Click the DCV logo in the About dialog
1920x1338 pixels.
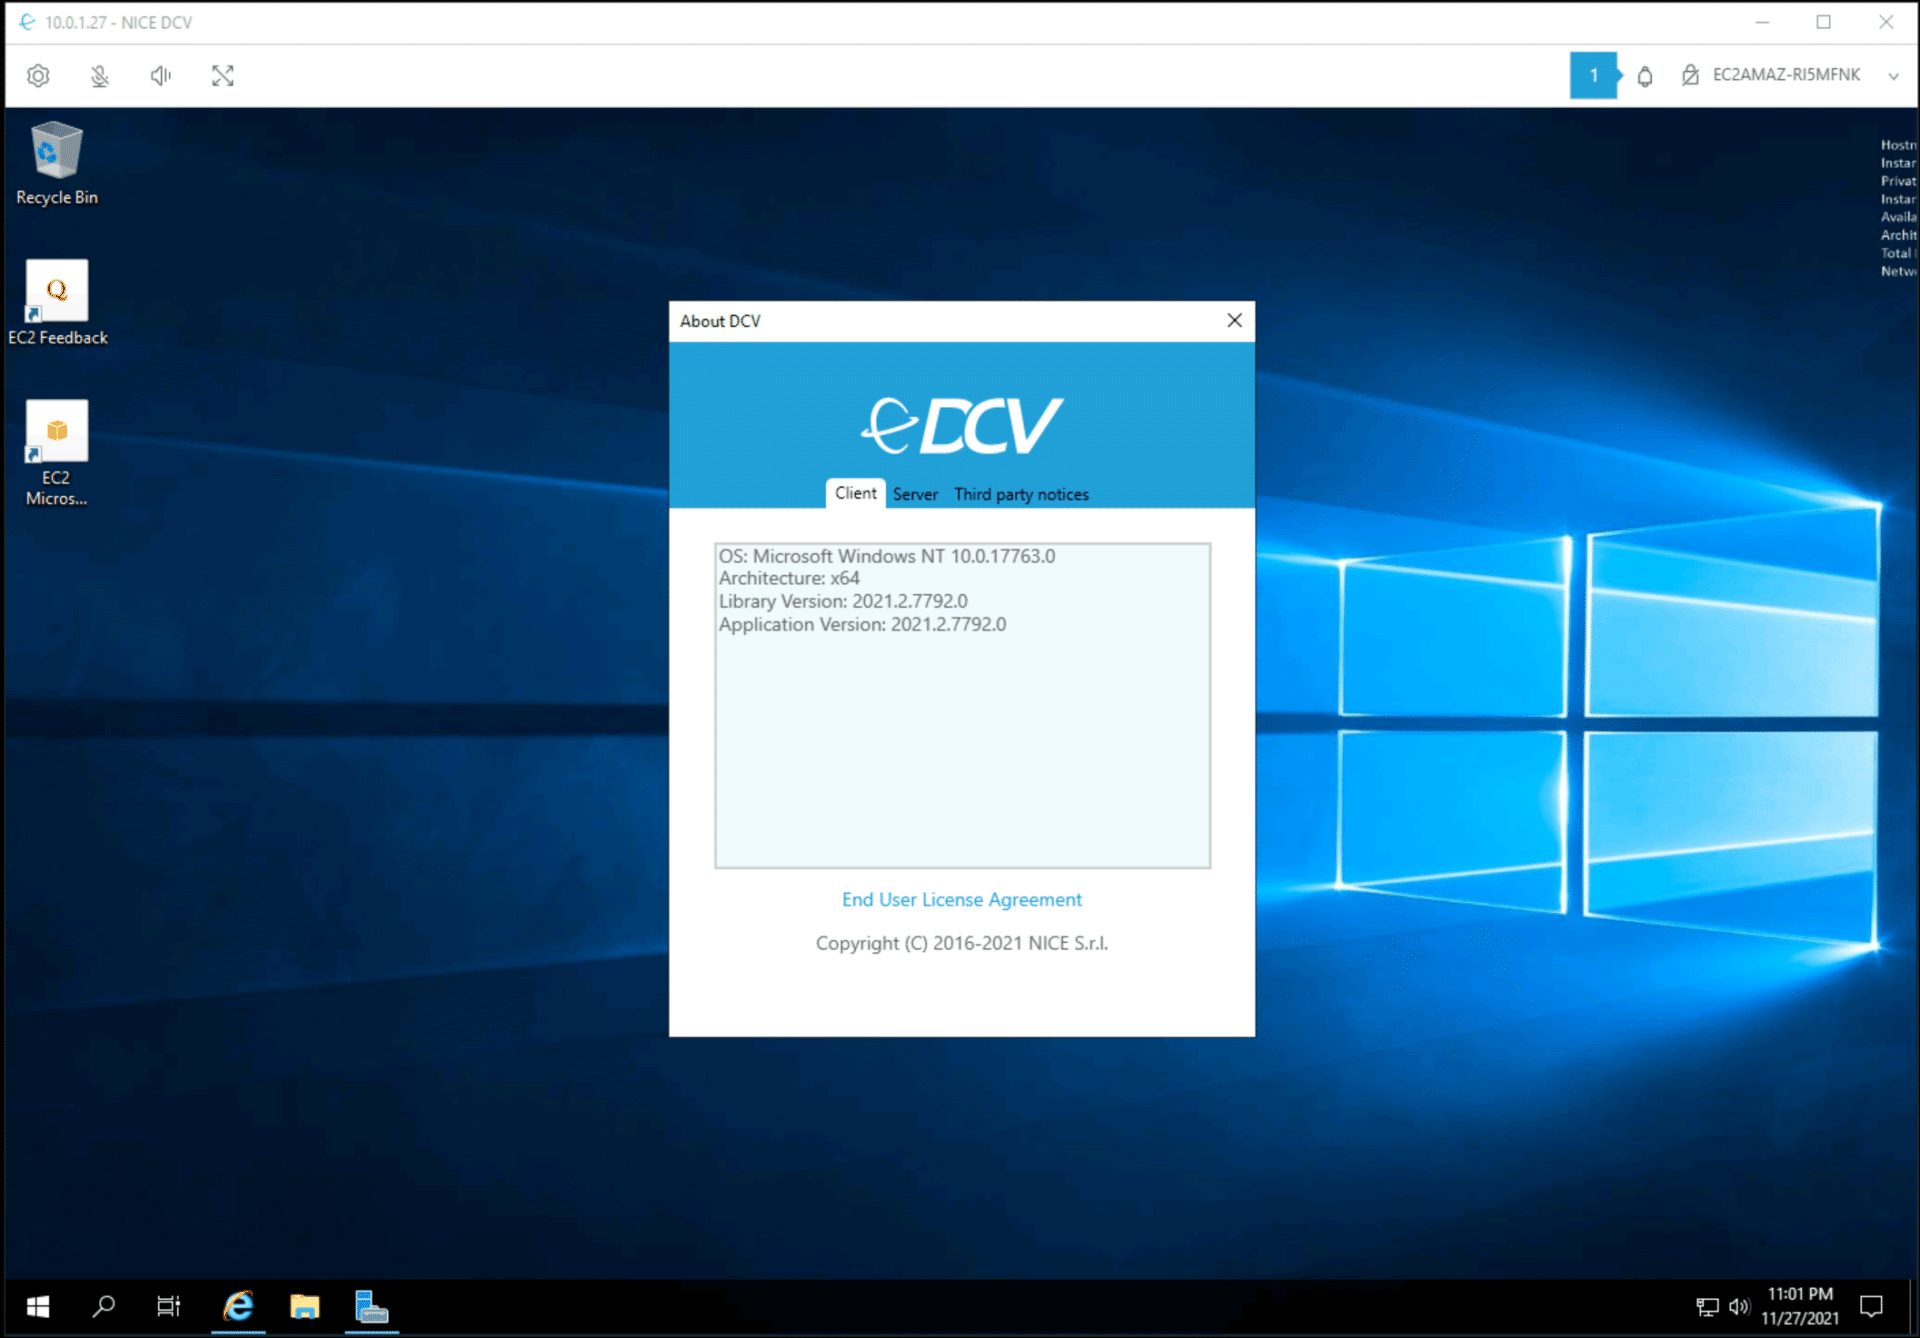click(x=961, y=426)
